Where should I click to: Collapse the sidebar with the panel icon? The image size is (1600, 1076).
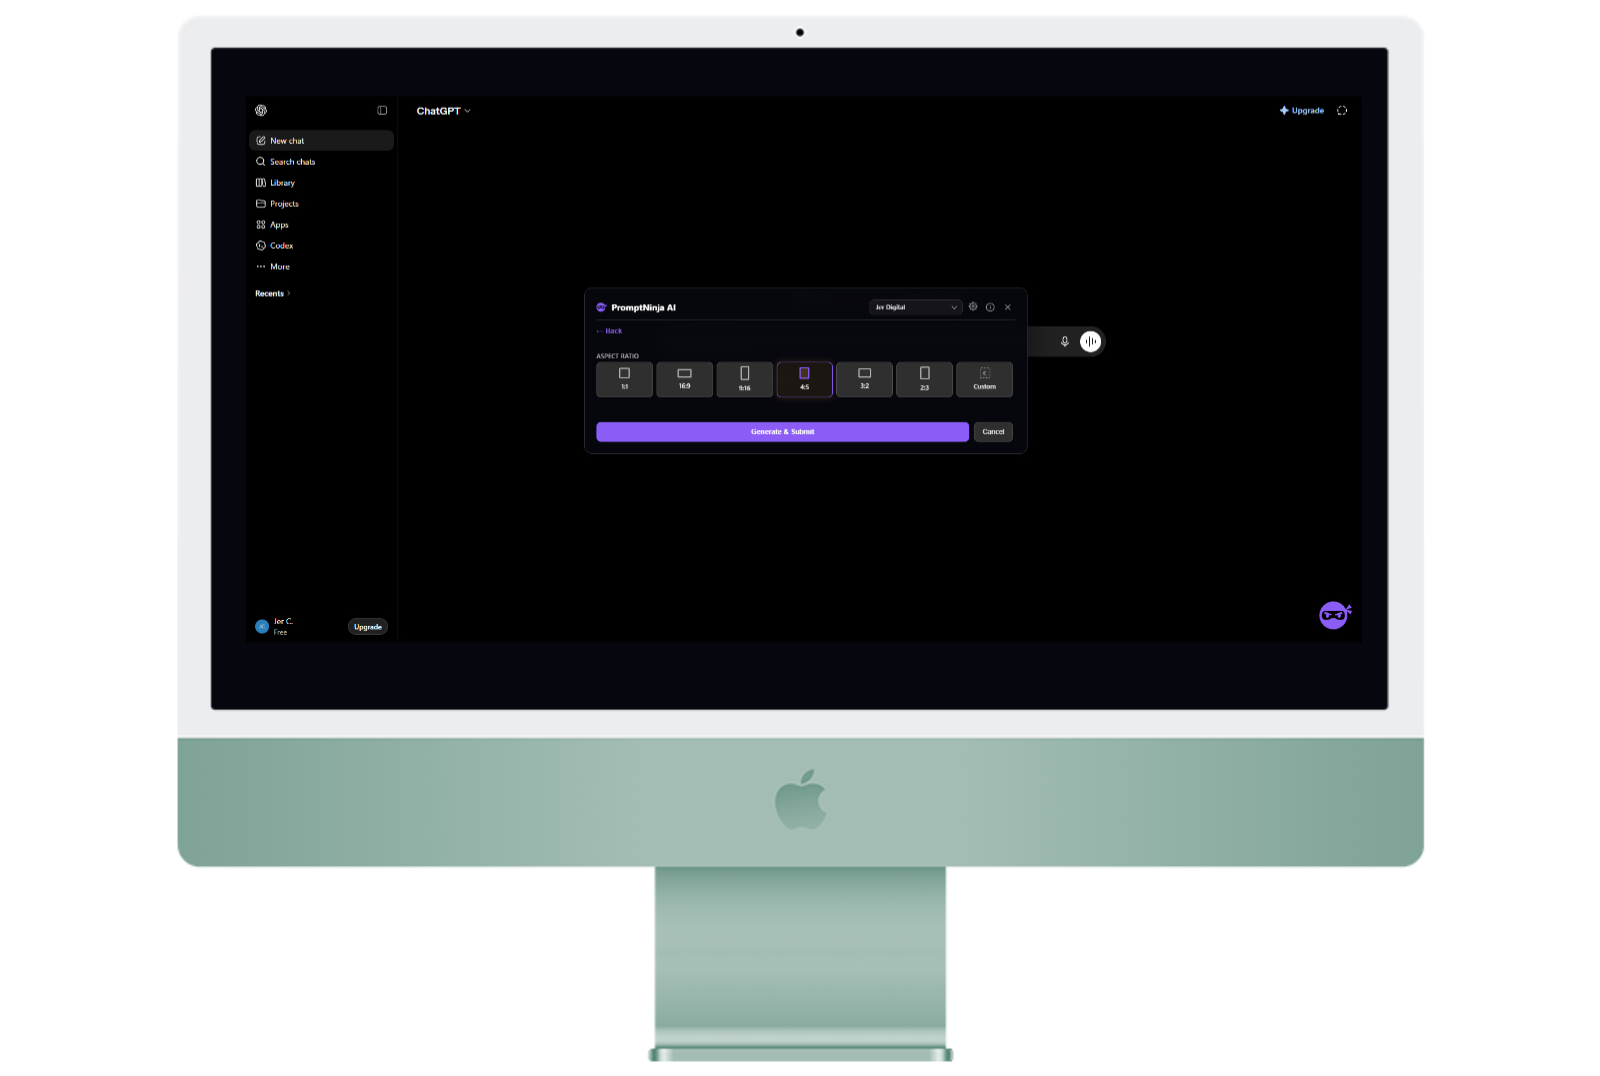(x=382, y=110)
